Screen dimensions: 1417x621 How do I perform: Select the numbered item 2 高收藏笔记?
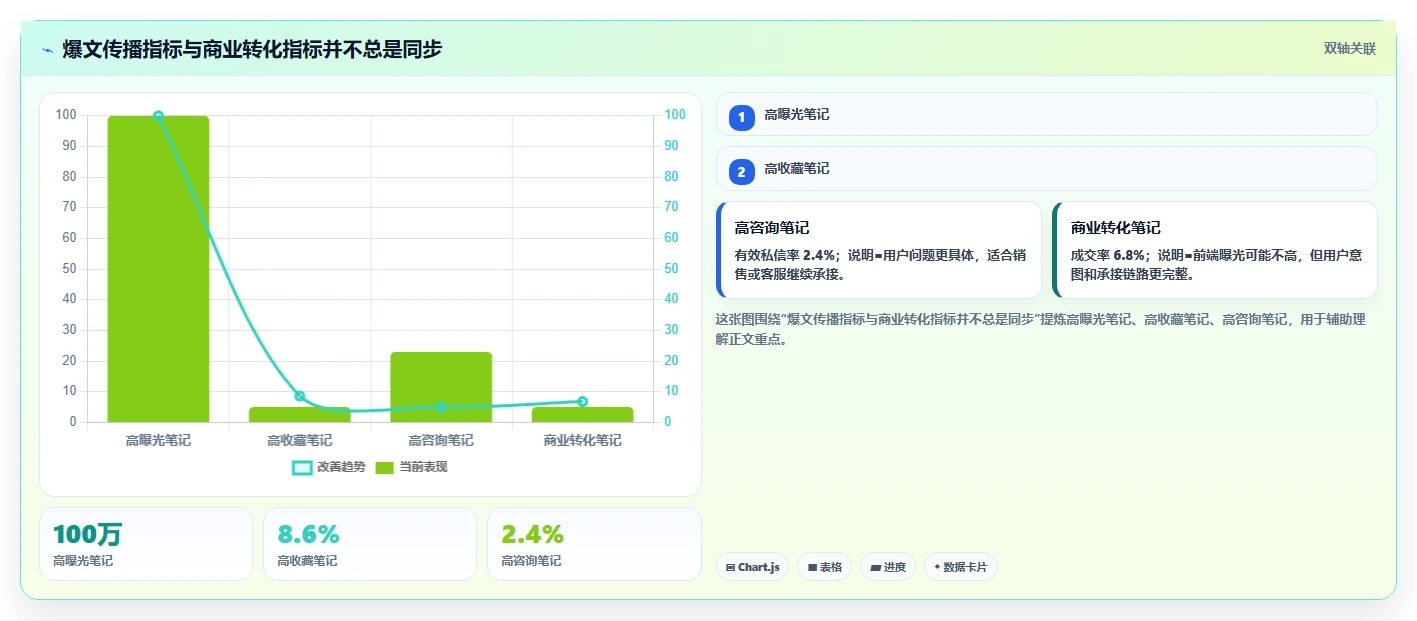pos(1047,168)
